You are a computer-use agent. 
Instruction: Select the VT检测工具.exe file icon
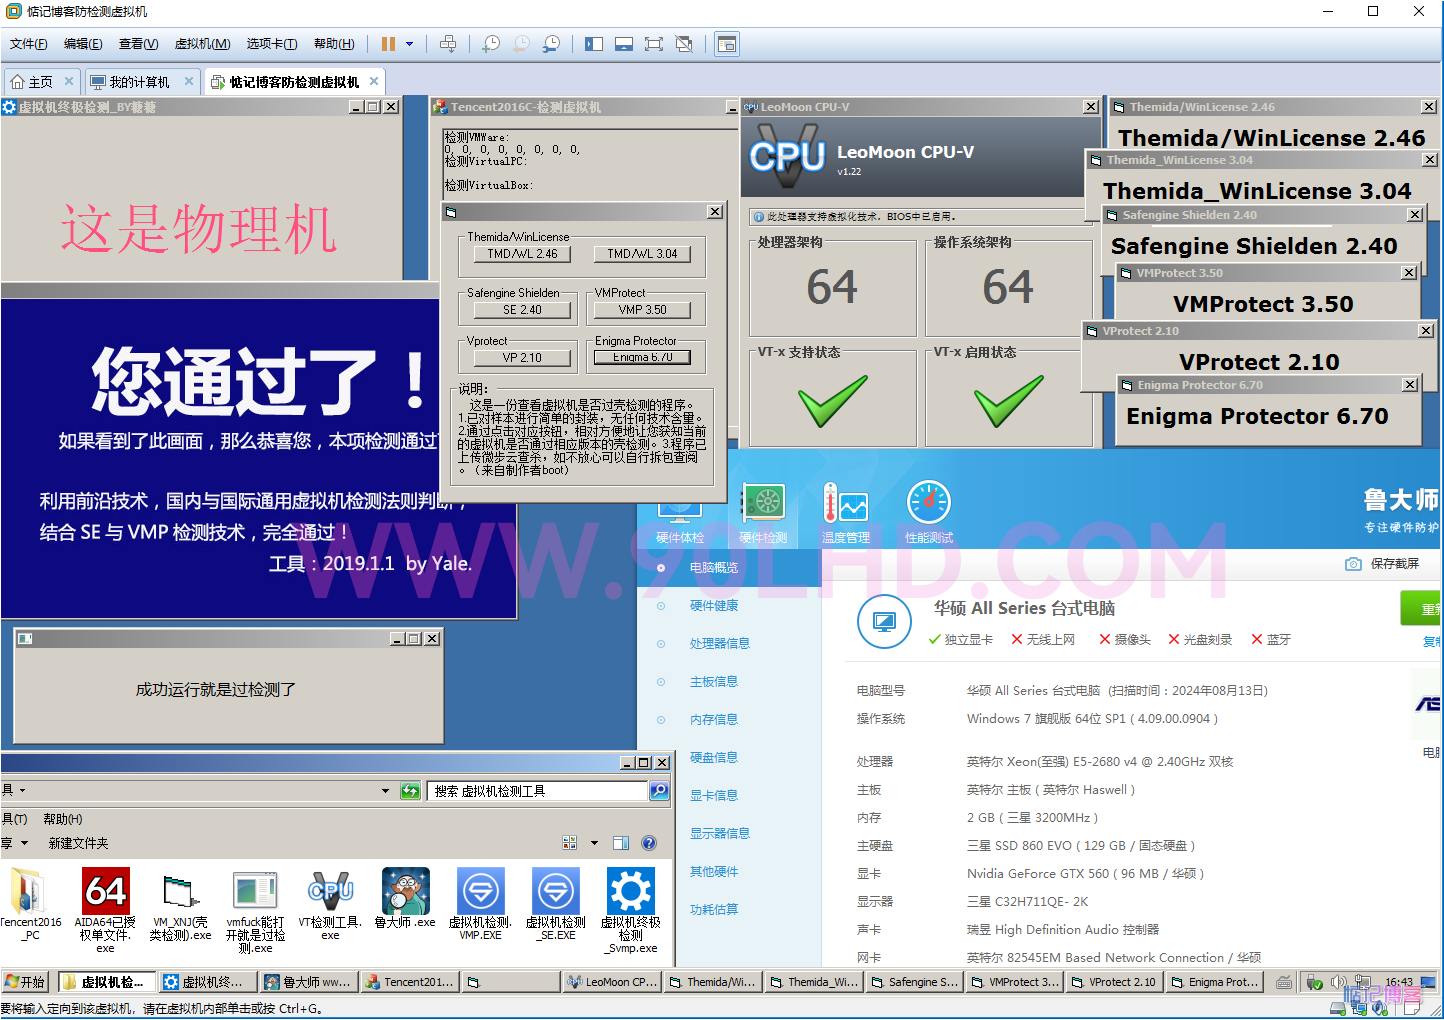[330, 905]
